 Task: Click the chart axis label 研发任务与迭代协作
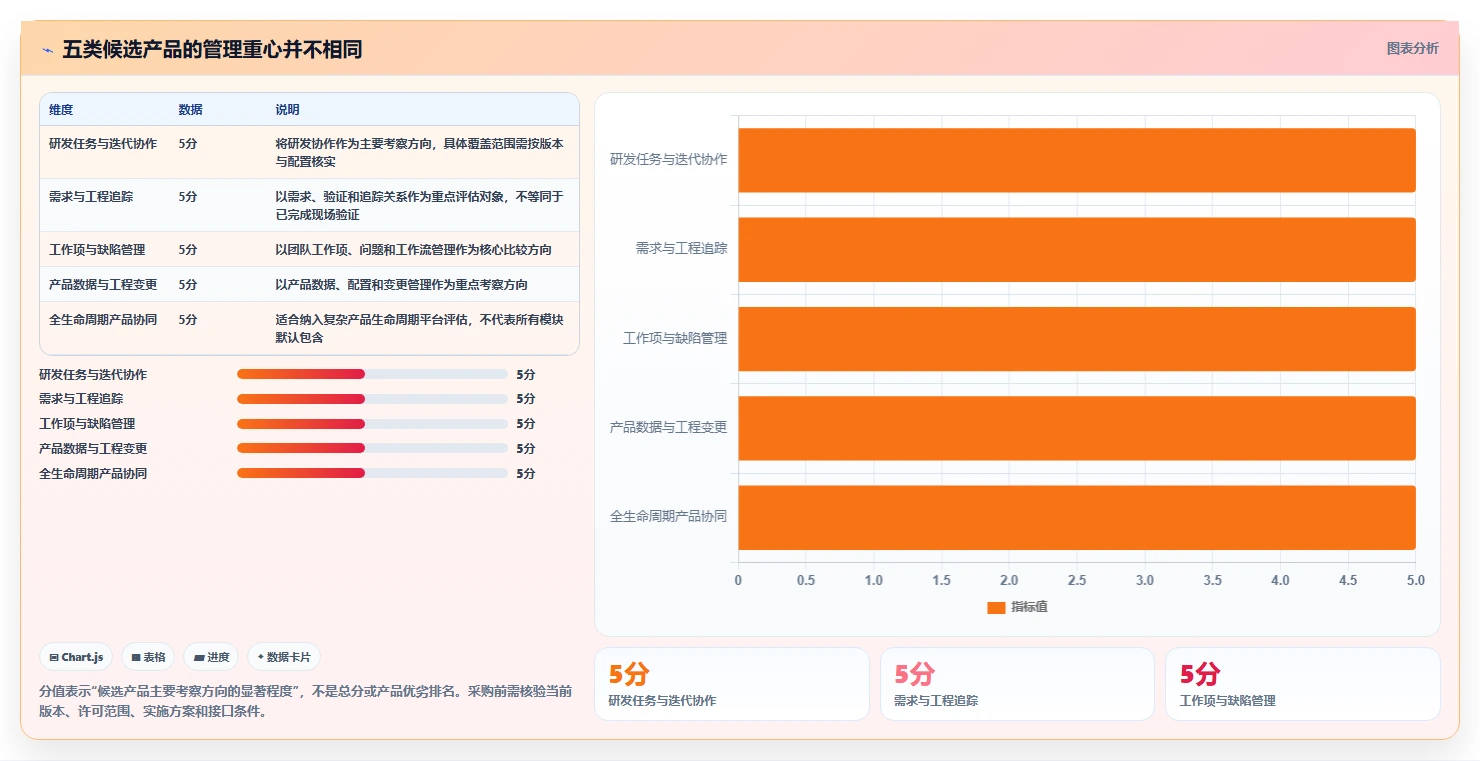668,159
